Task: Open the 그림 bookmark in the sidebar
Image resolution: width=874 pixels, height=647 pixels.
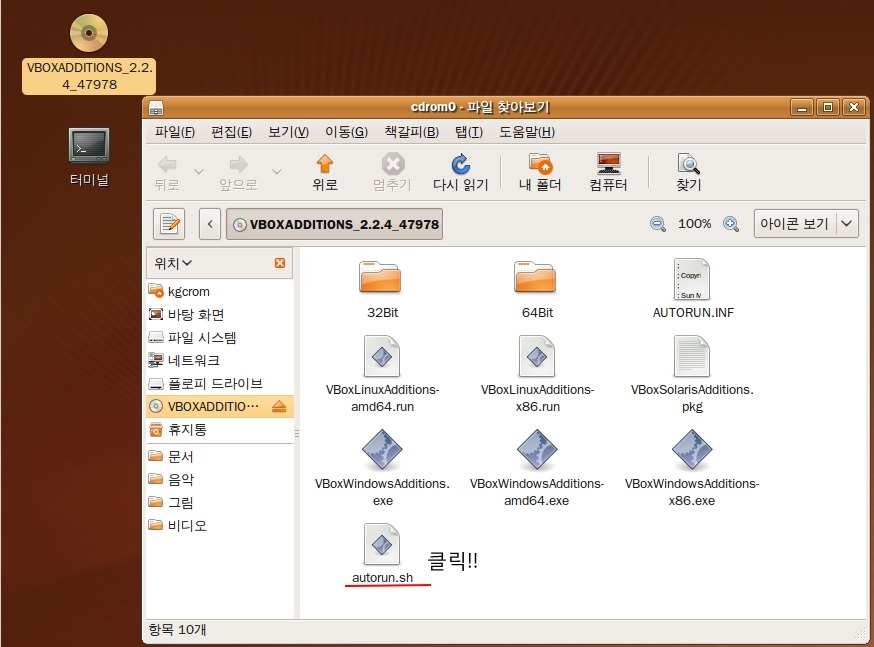Action: pos(220,503)
